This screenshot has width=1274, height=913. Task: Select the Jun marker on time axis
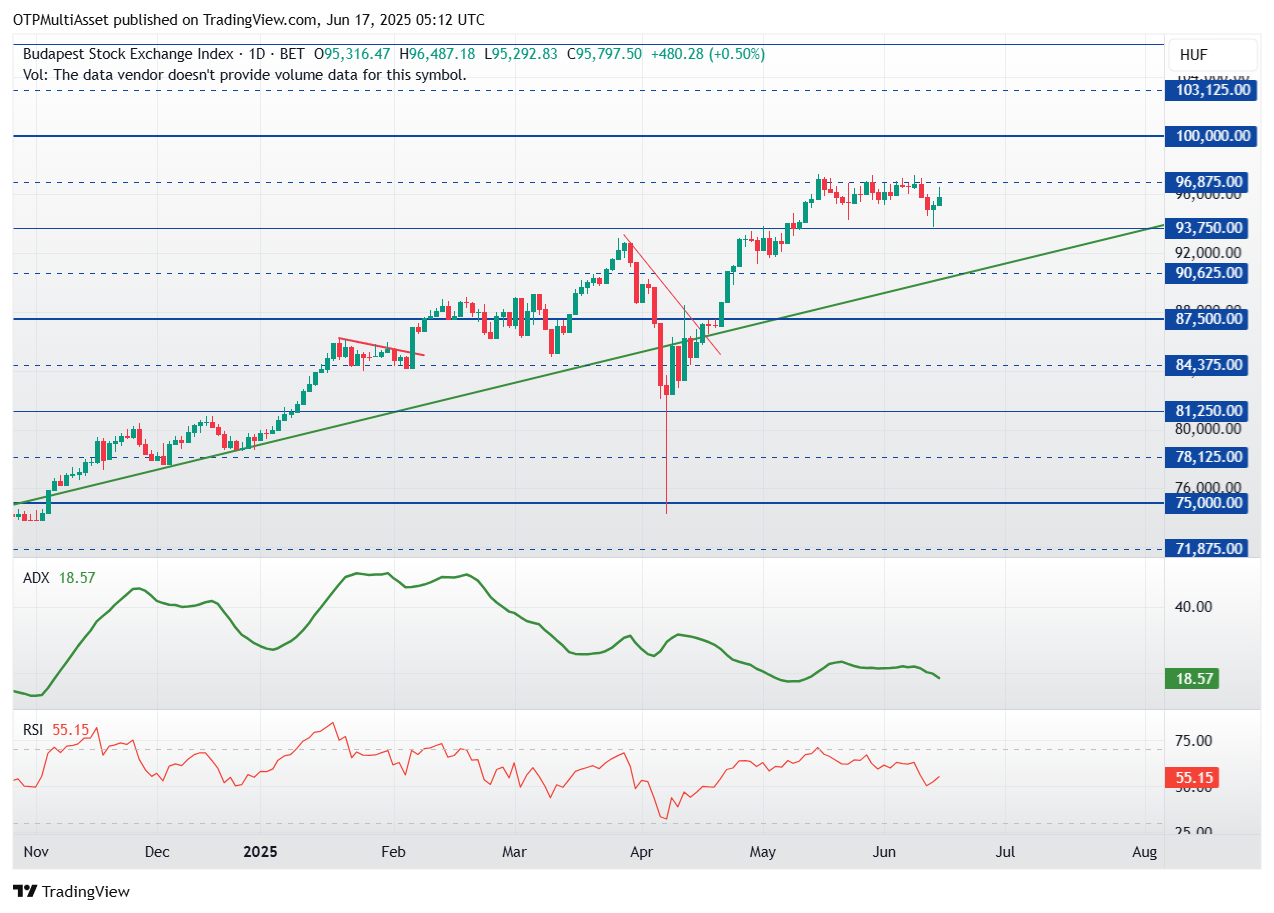pyautogui.click(x=884, y=852)
